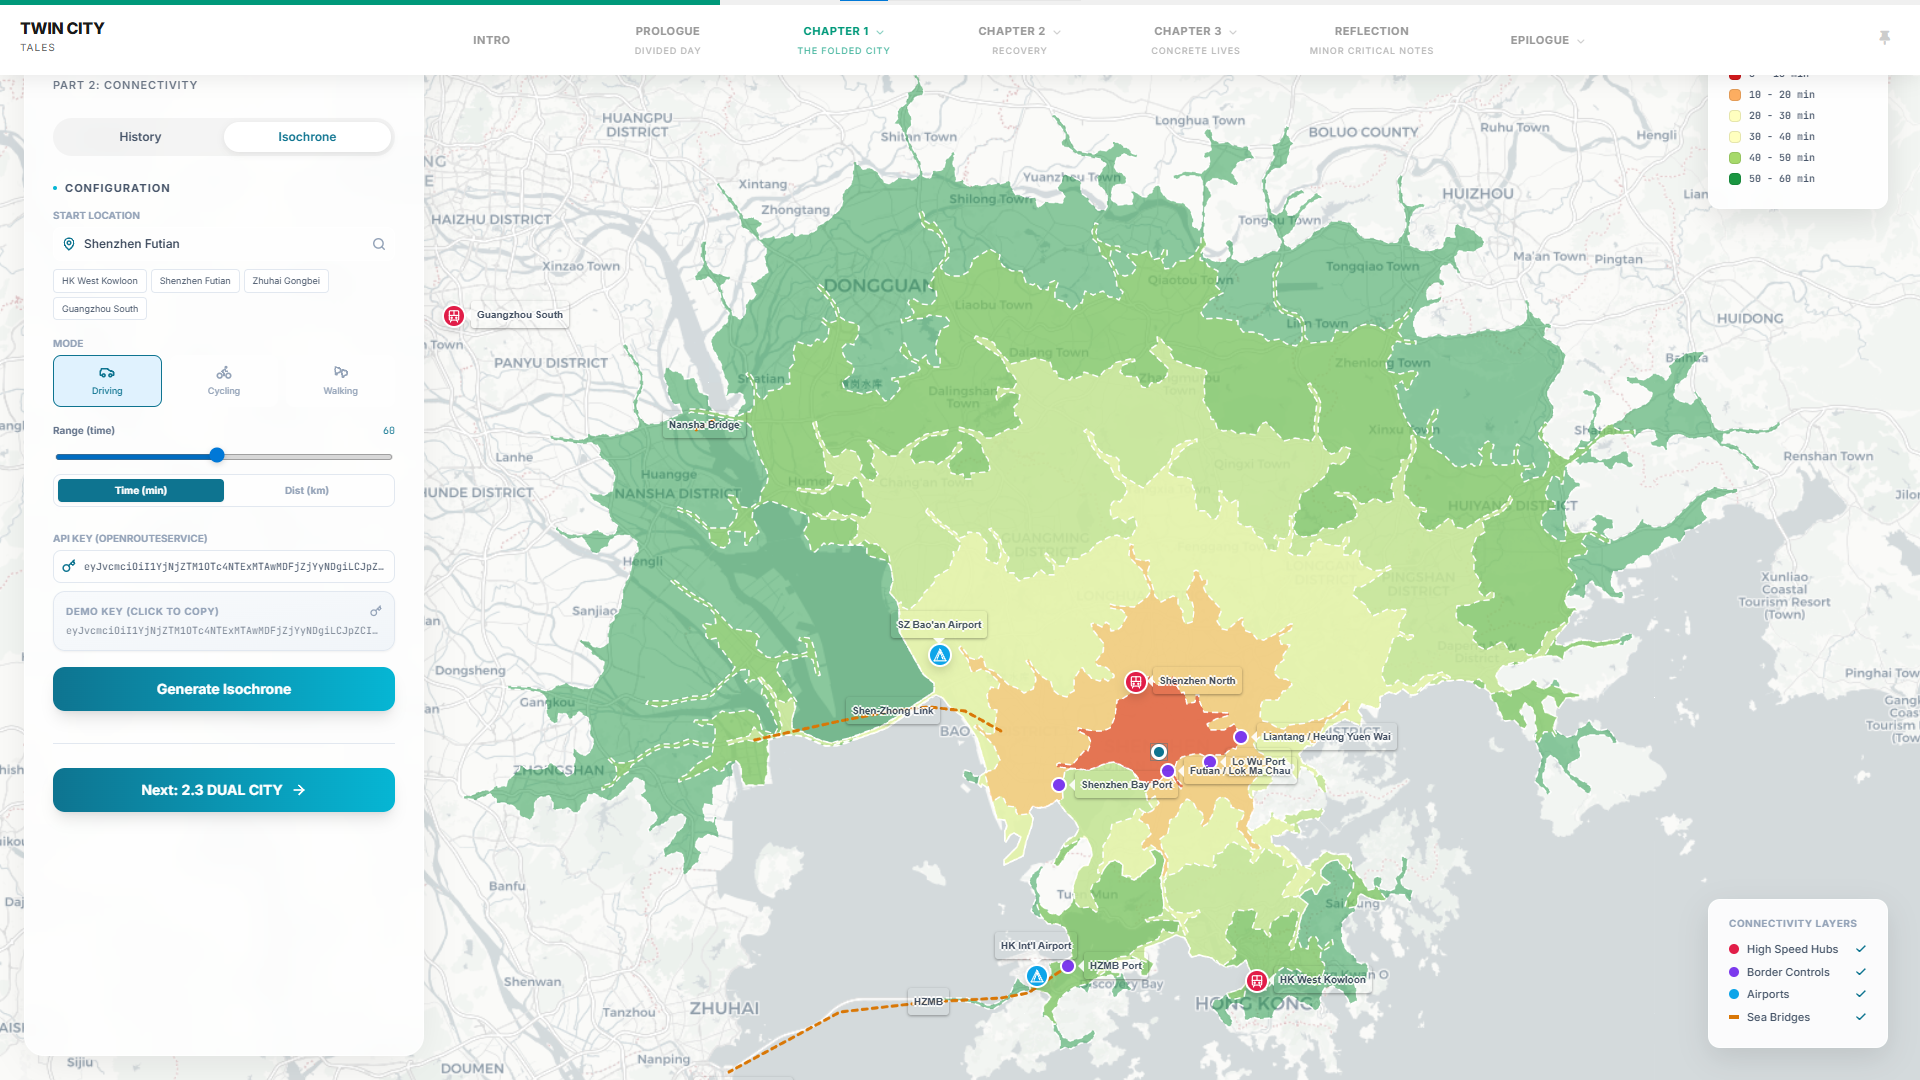Click the key icon in API key field
This screenshot has width=1920, height=1080.
(x=69, y=567)
